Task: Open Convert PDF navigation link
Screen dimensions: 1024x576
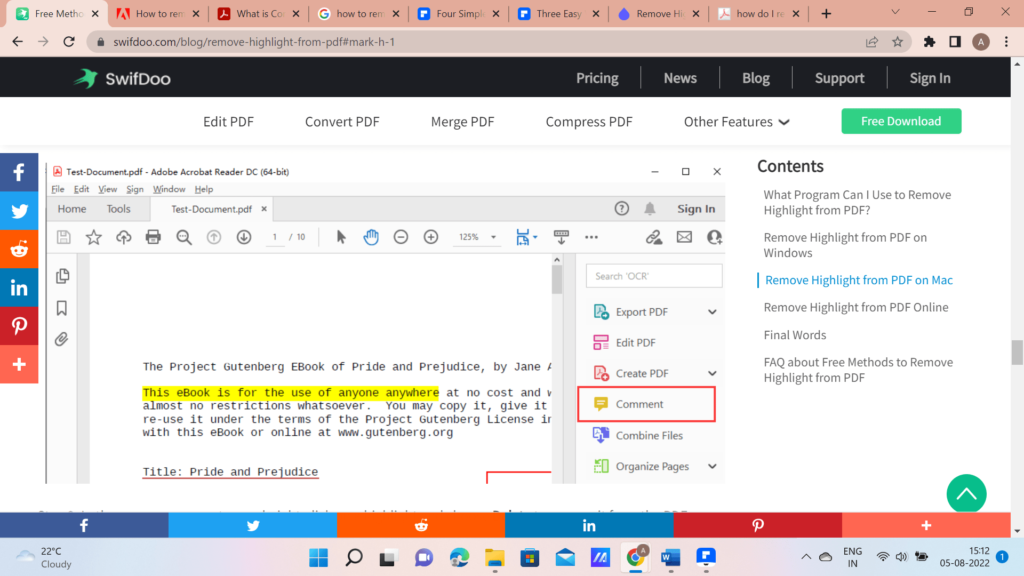Action: [x=342, y=121]
